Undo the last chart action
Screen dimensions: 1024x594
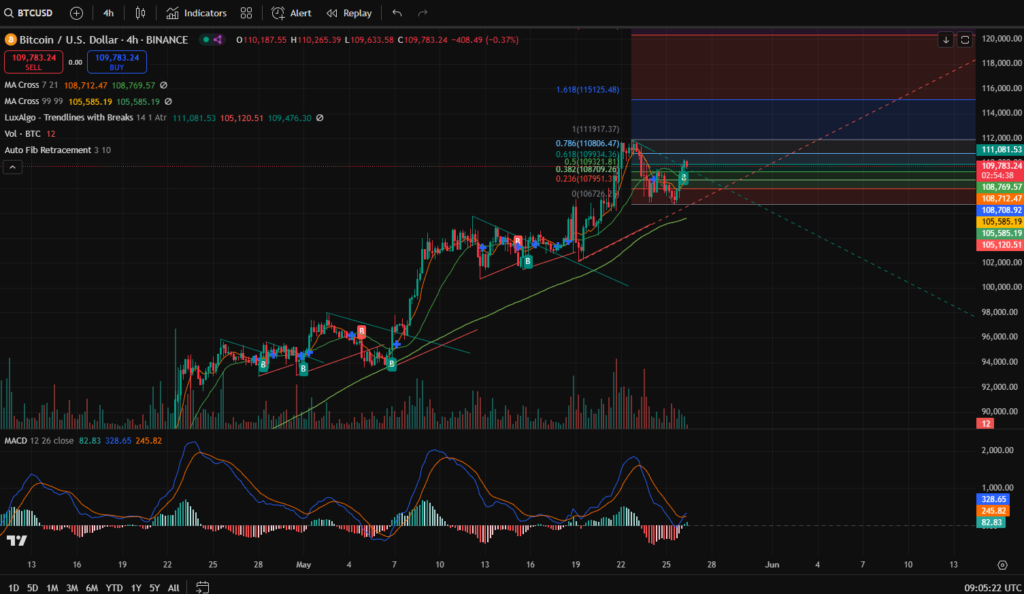point(397,13)
